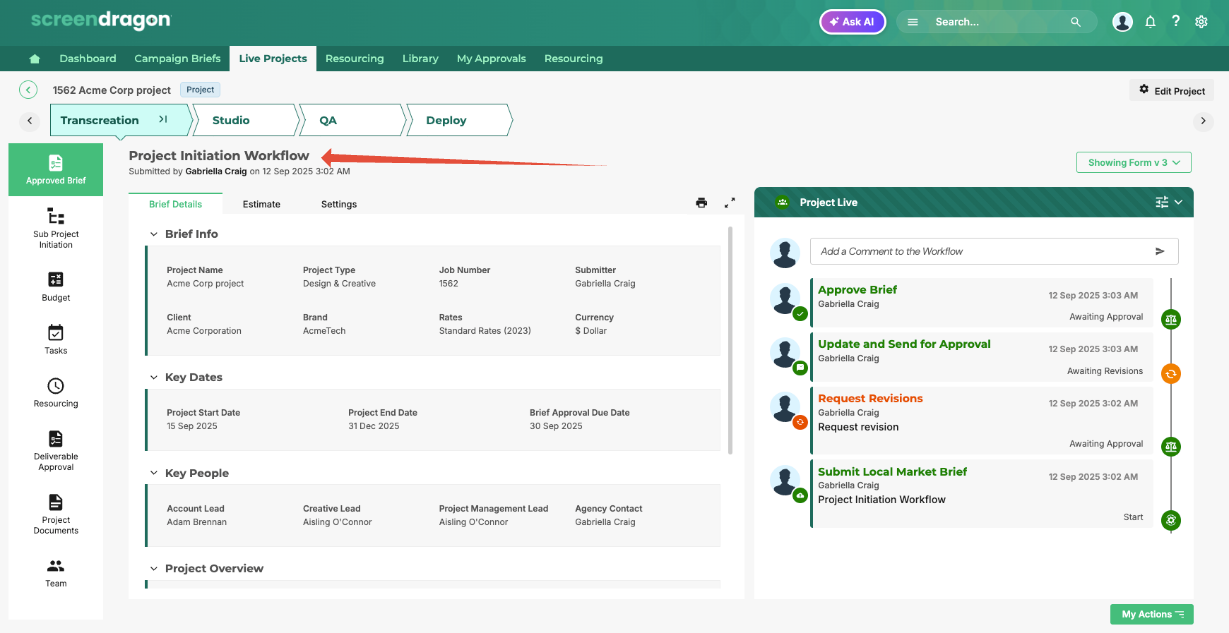
Task: Open the Budget sidebar item
Action: [56, 285]
